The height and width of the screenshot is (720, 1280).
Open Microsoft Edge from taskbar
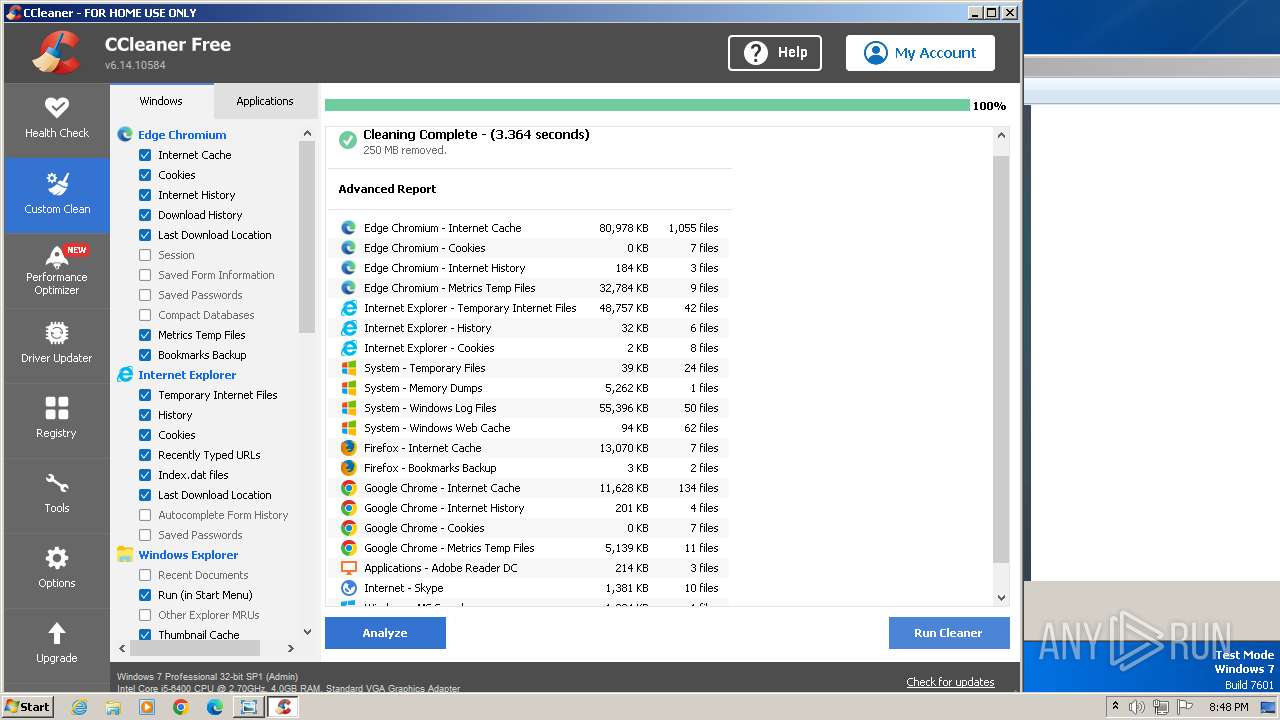[215, 707]
